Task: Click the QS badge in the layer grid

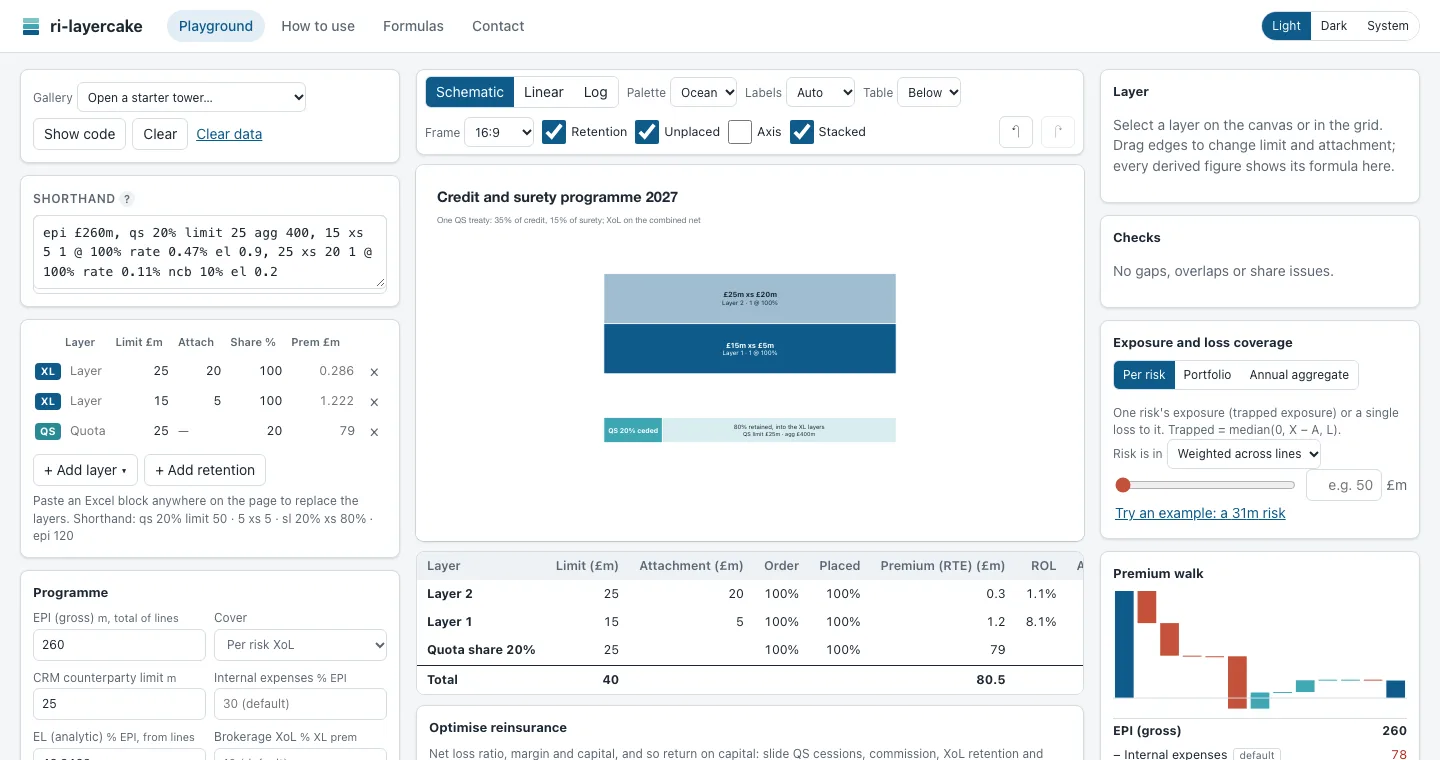Action: [x=48, y=431]
